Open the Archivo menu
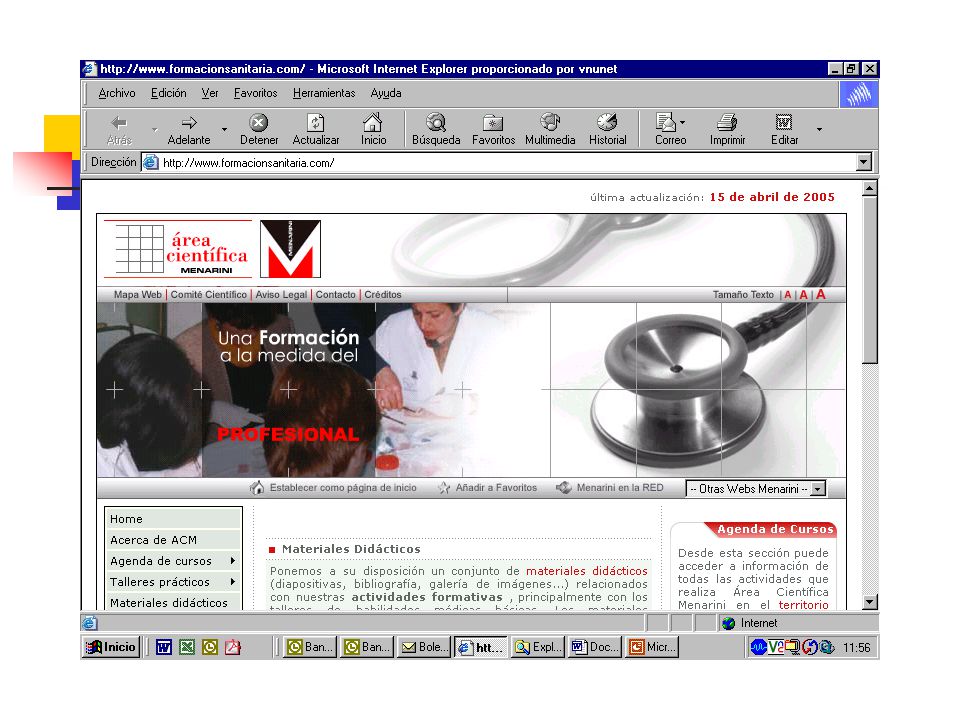960x720 pixels. [117, 93]
